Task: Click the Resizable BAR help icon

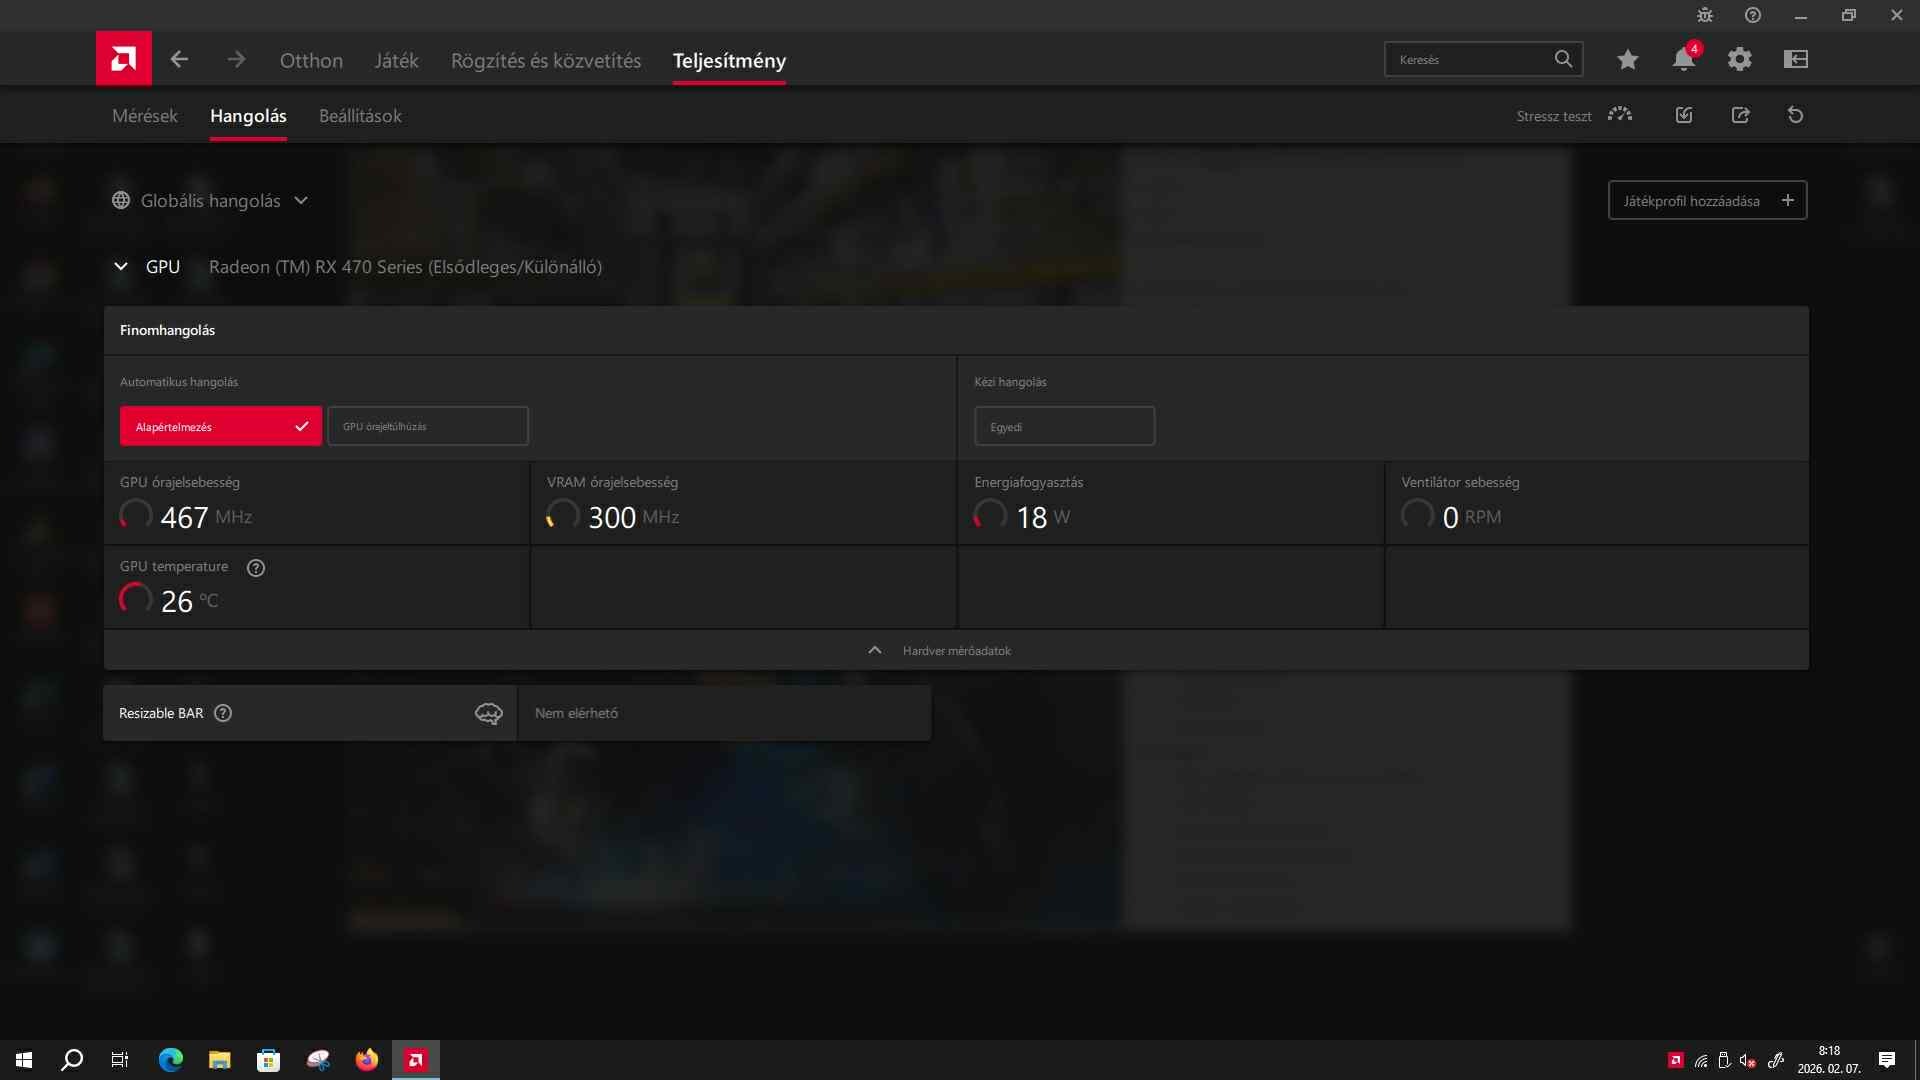Action: tap(223, 713)
